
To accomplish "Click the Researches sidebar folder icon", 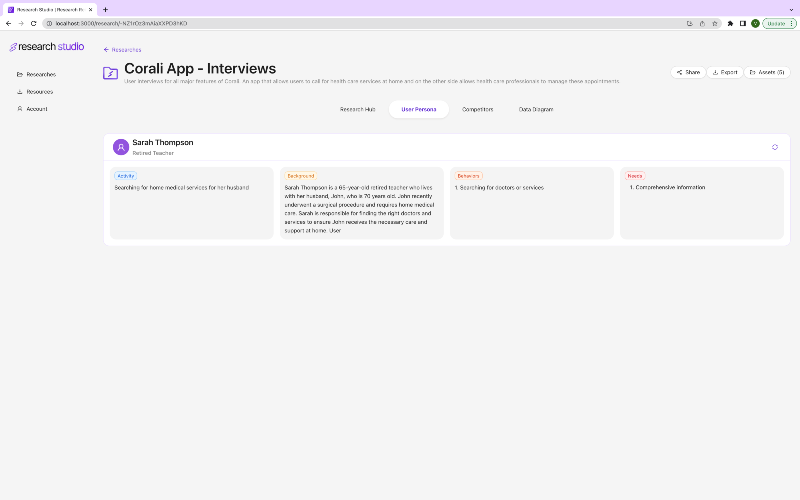I will pos(20,74).
